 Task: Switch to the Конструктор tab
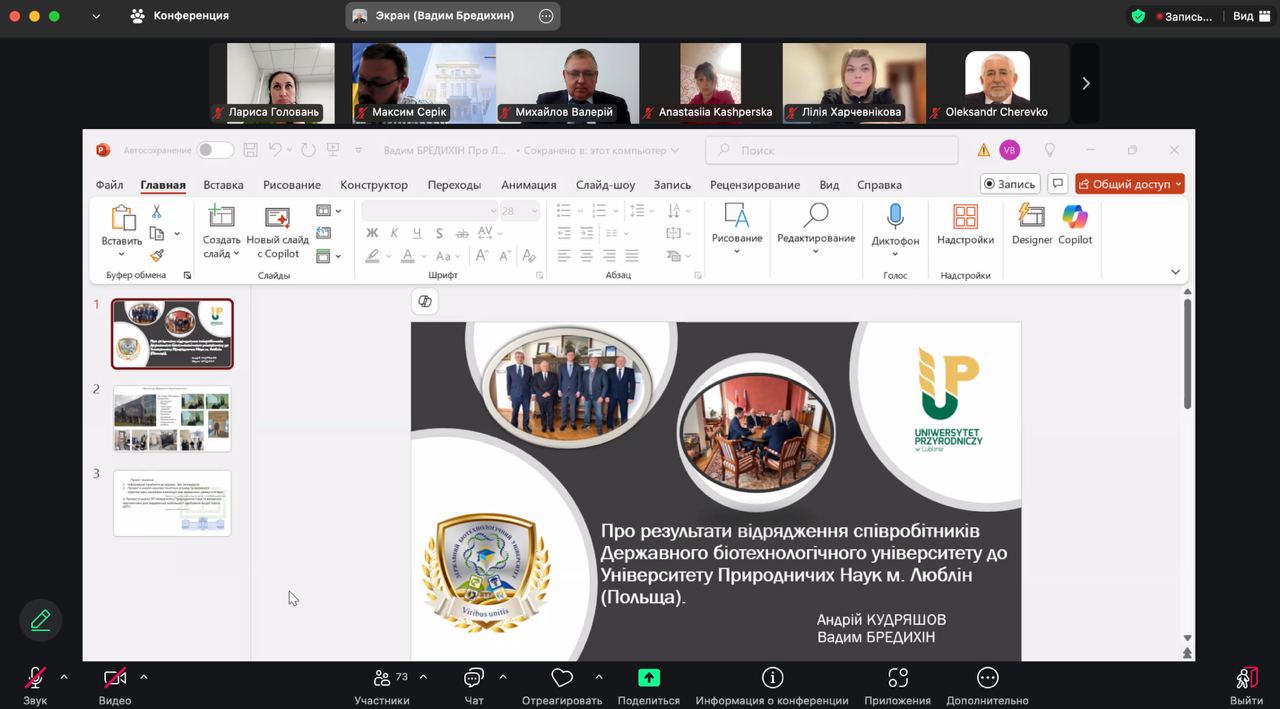374,185
